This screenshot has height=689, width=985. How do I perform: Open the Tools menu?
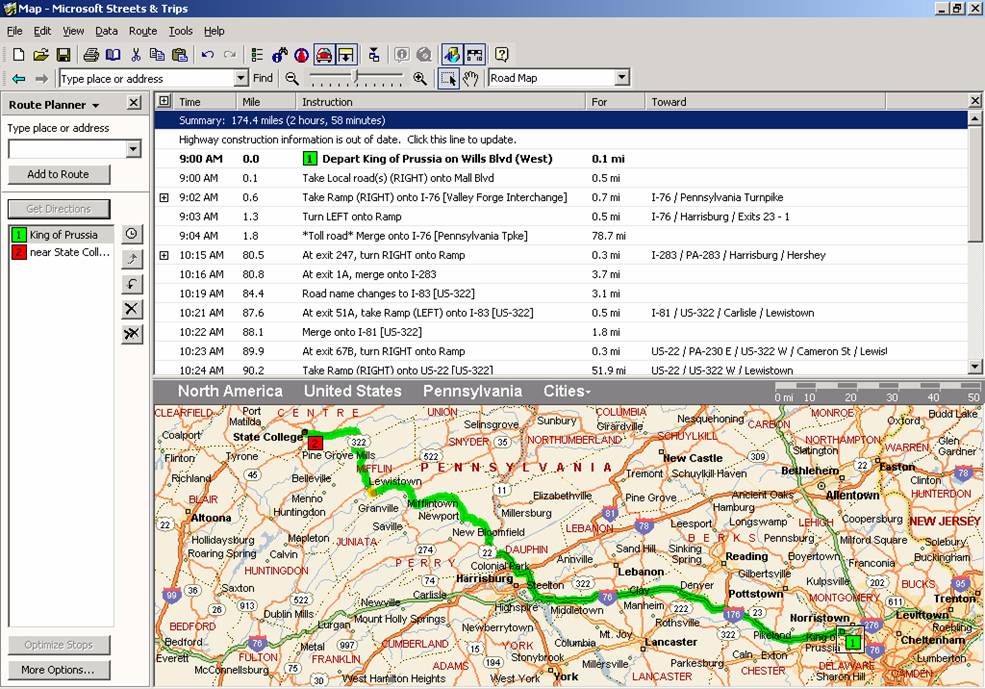(180, 31)
